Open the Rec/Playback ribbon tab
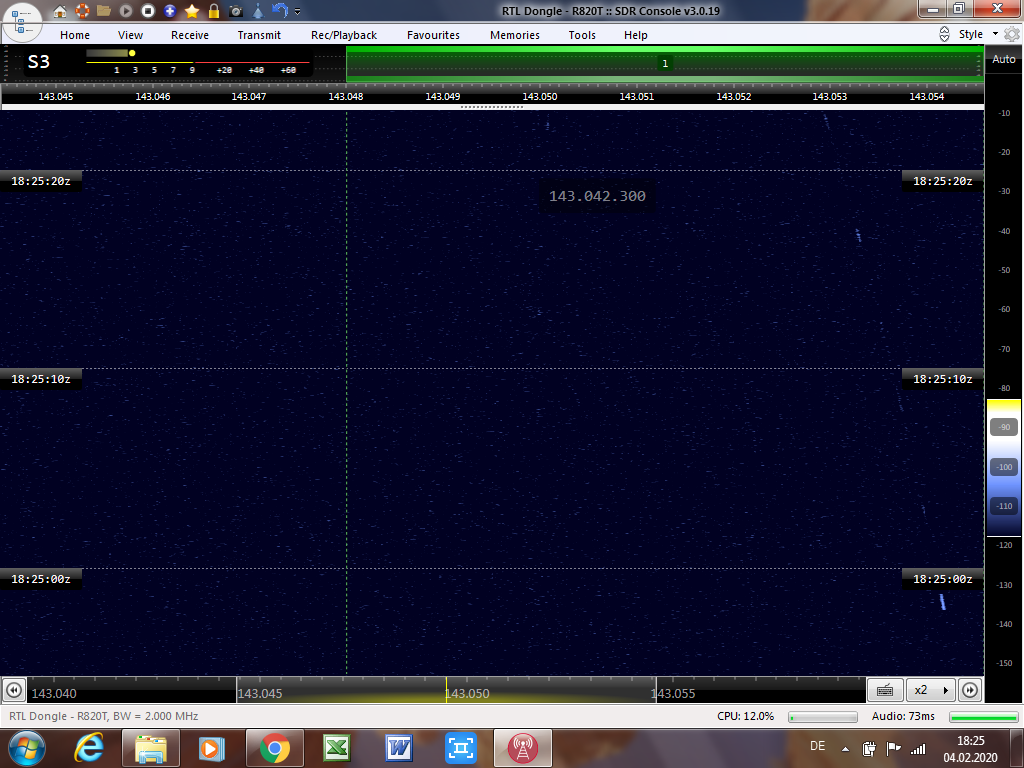Image resolution: width=1024 pixels, height=768 pixels. coord(344,35)
